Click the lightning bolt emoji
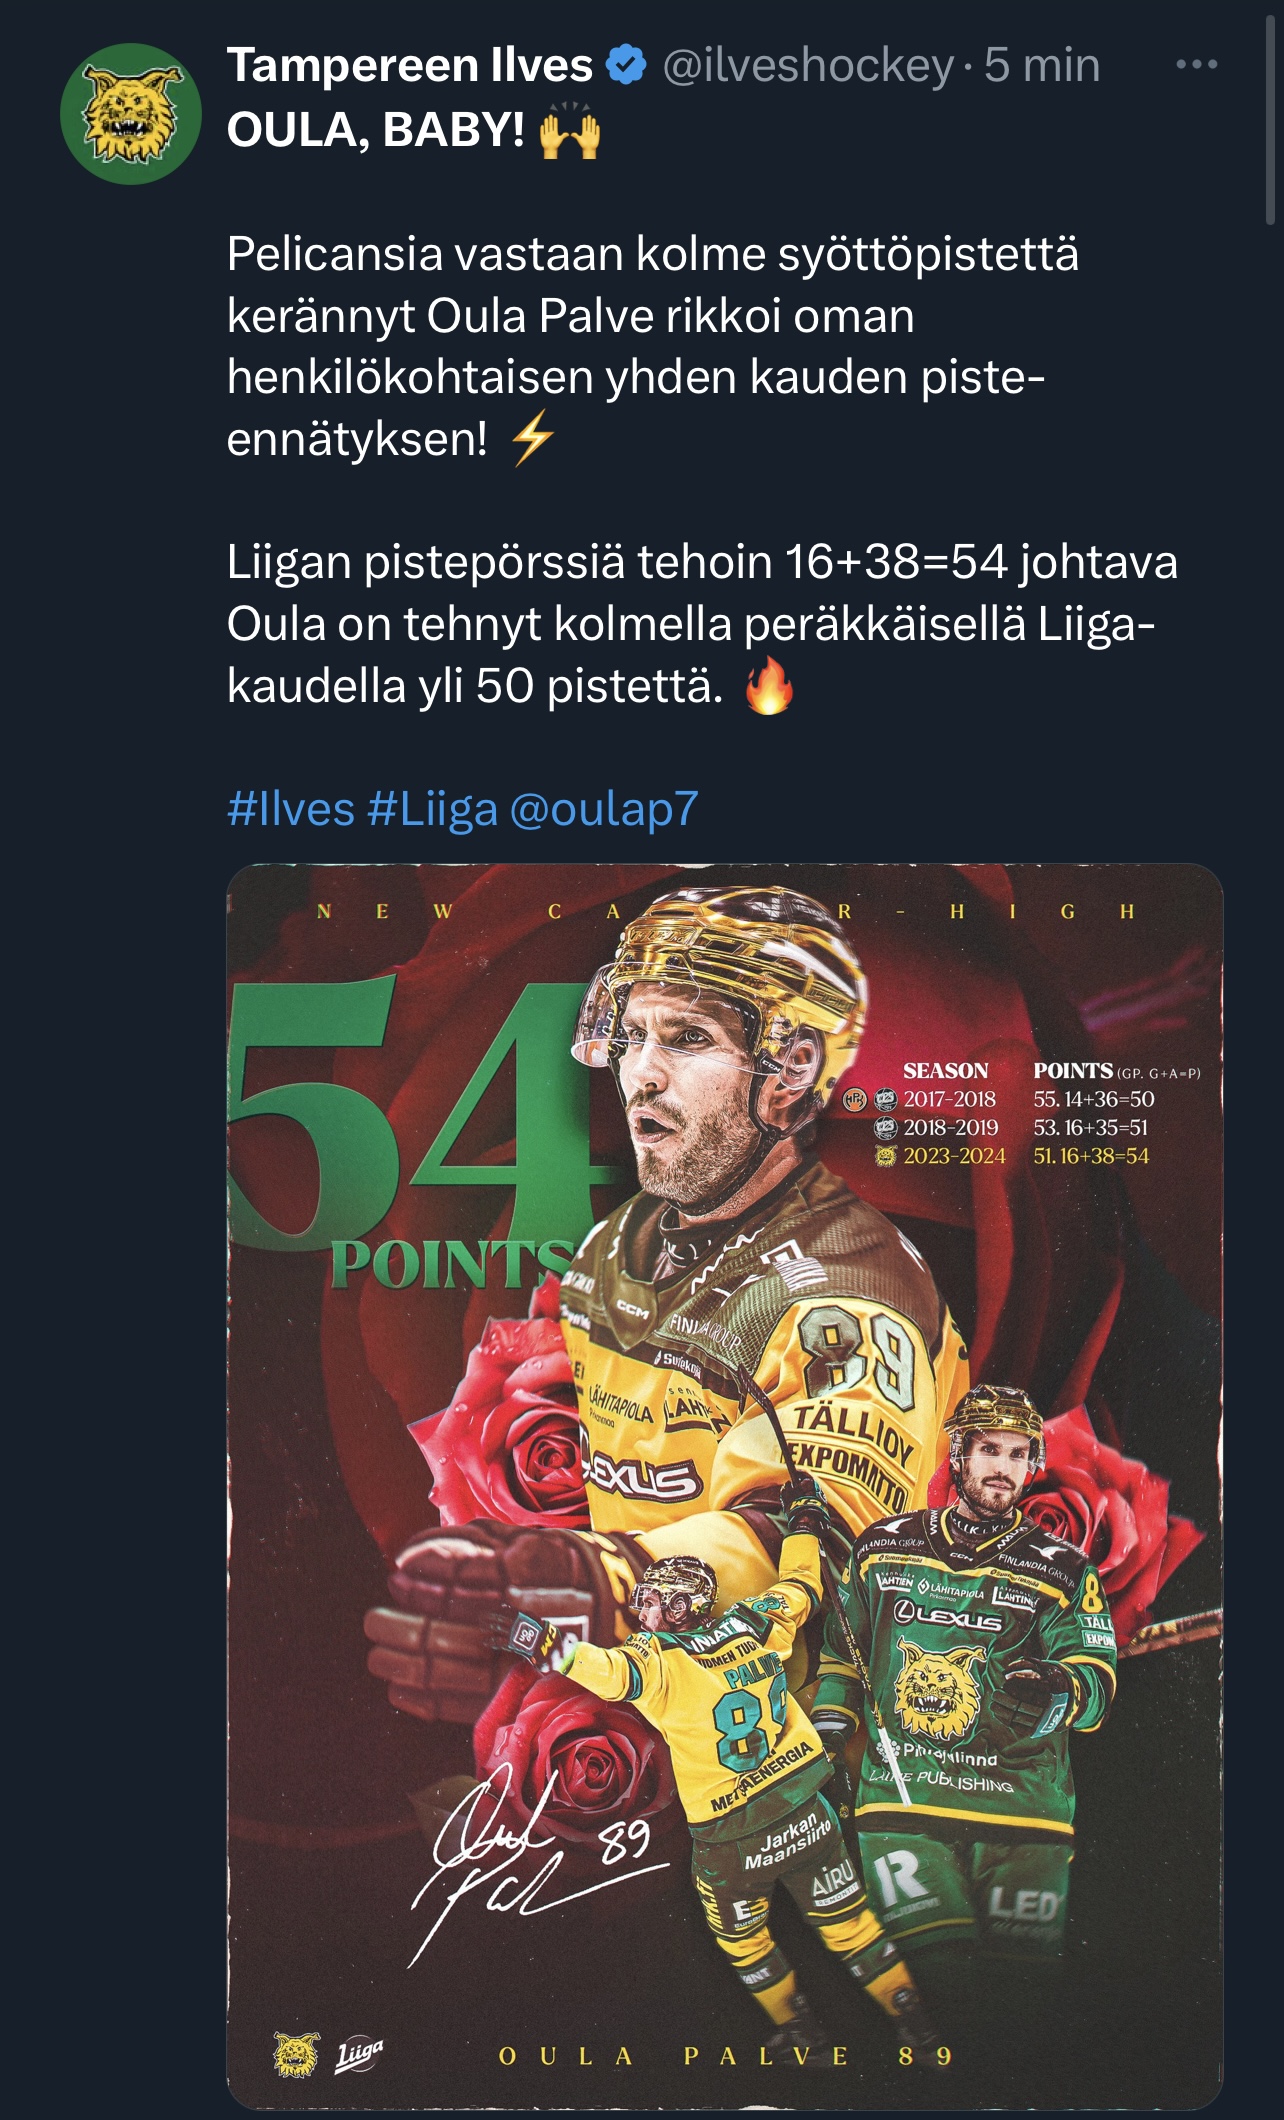 pyautogui.click(x=533, y=439)
